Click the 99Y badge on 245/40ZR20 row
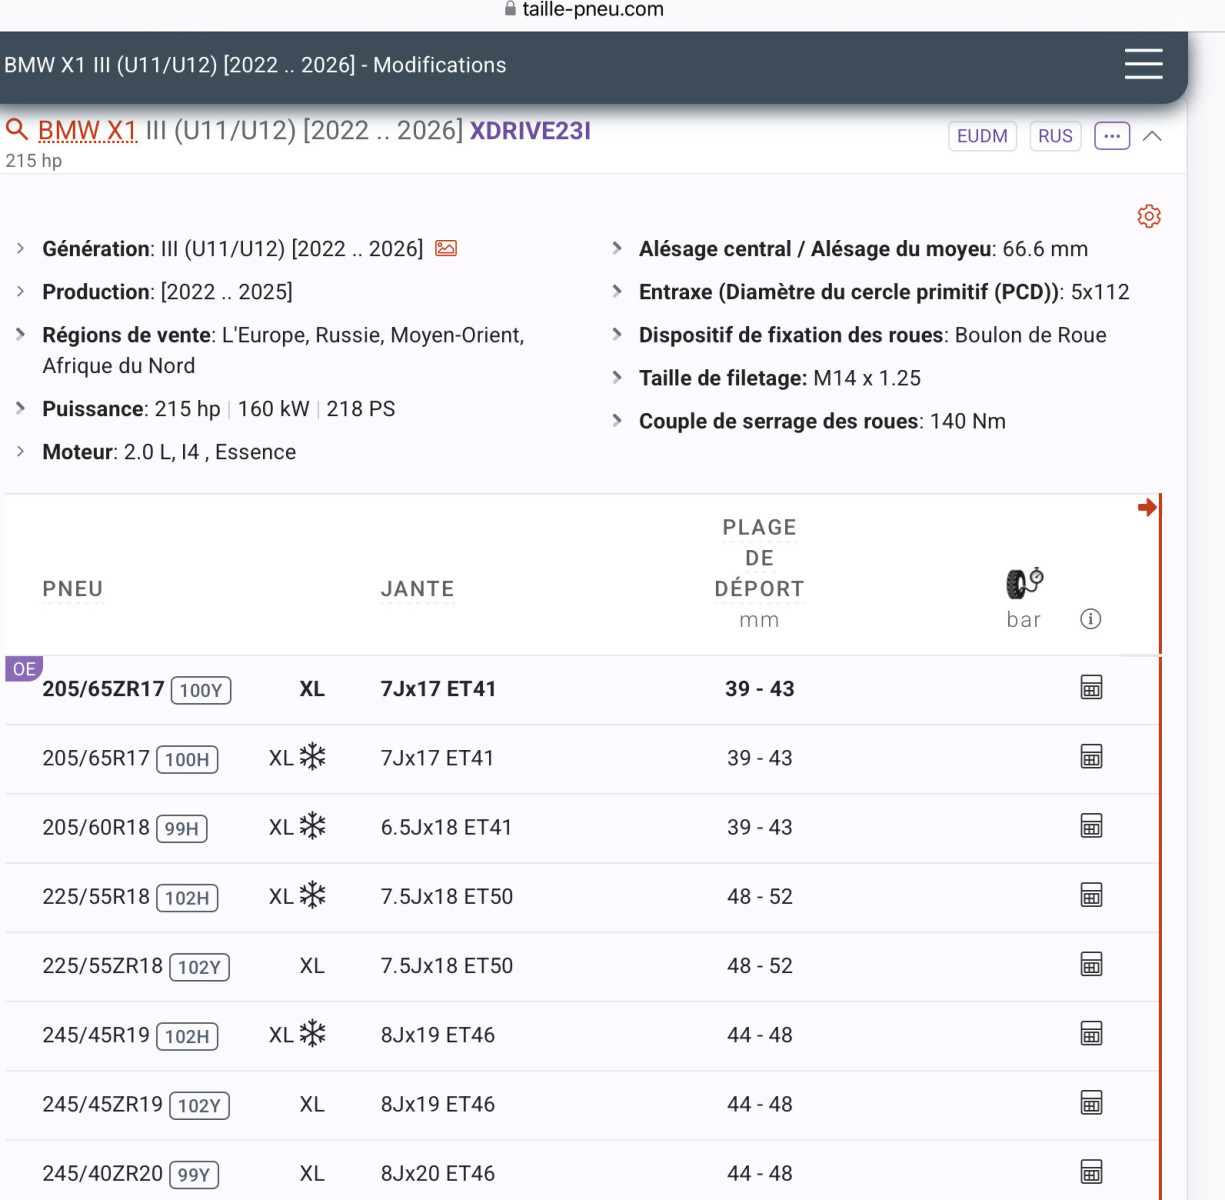Viewport: 1225px width, 1200px height. 194,1174
